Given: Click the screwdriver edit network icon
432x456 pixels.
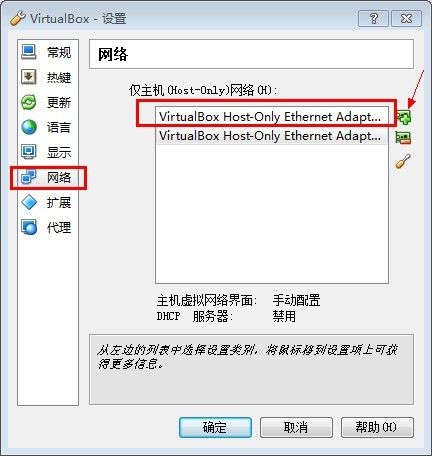Looking at the screenshot, I should click(403, 161).
